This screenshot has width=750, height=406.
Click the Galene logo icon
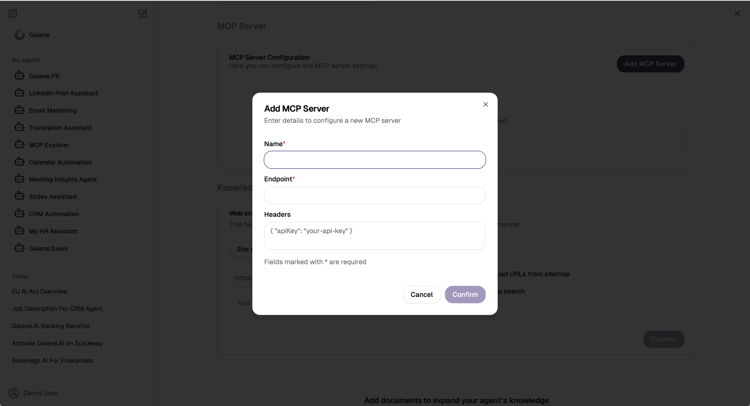pos(19,34)
